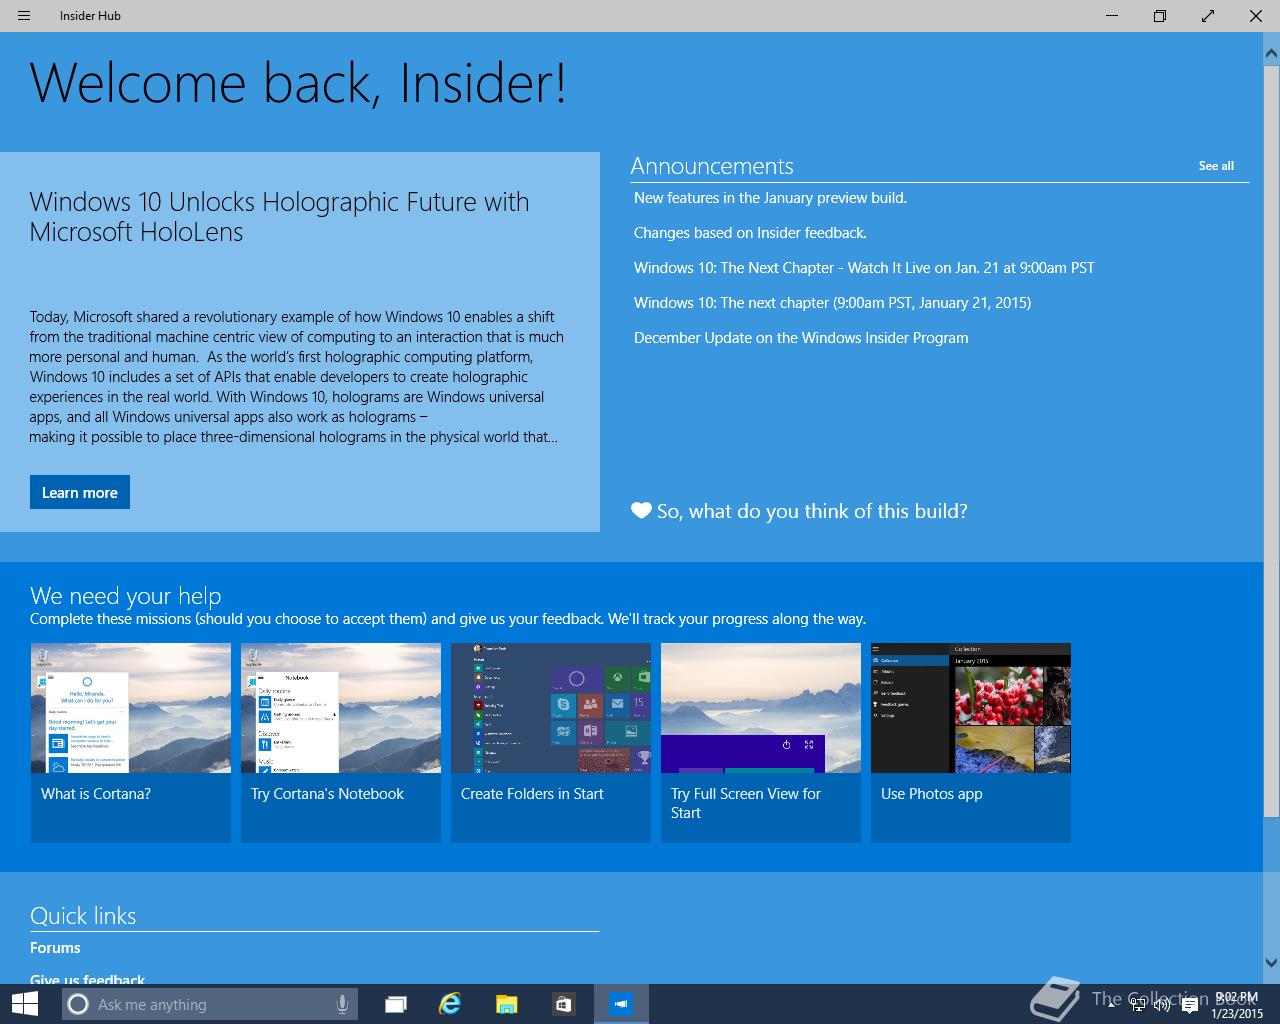Open the 'Try Cortana's Notebook' mission tile
This screenshot has height=1024, width=1280.
click(341, 742)
